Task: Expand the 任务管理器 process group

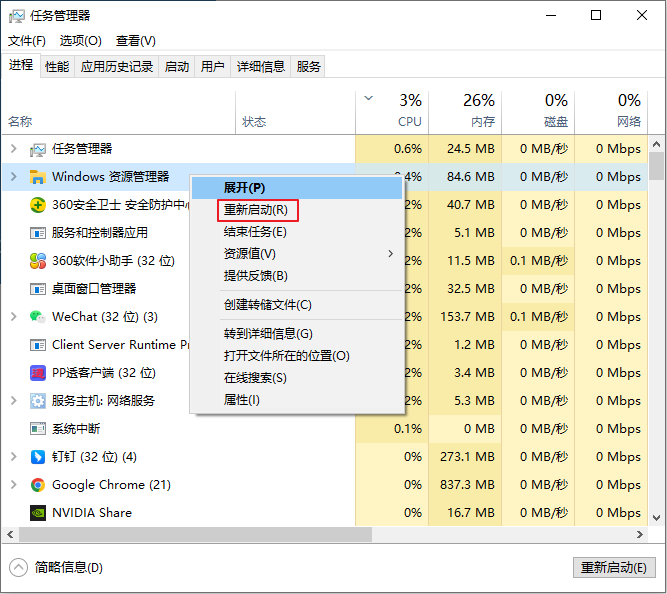Action: (x=14, y=148)
